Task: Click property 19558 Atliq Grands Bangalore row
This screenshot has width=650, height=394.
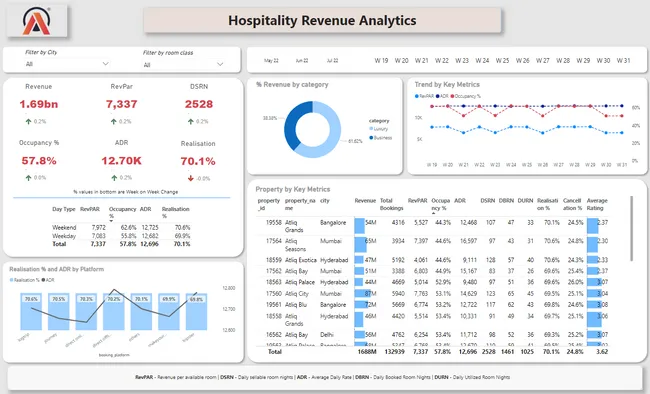Action: click(x=432, y=226)
